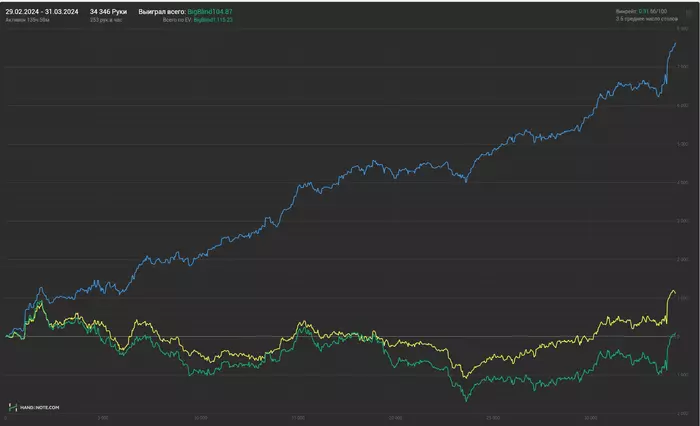Click the average tables count text
The height and width of the screenshot is (426, 700).
coord(646,19)
